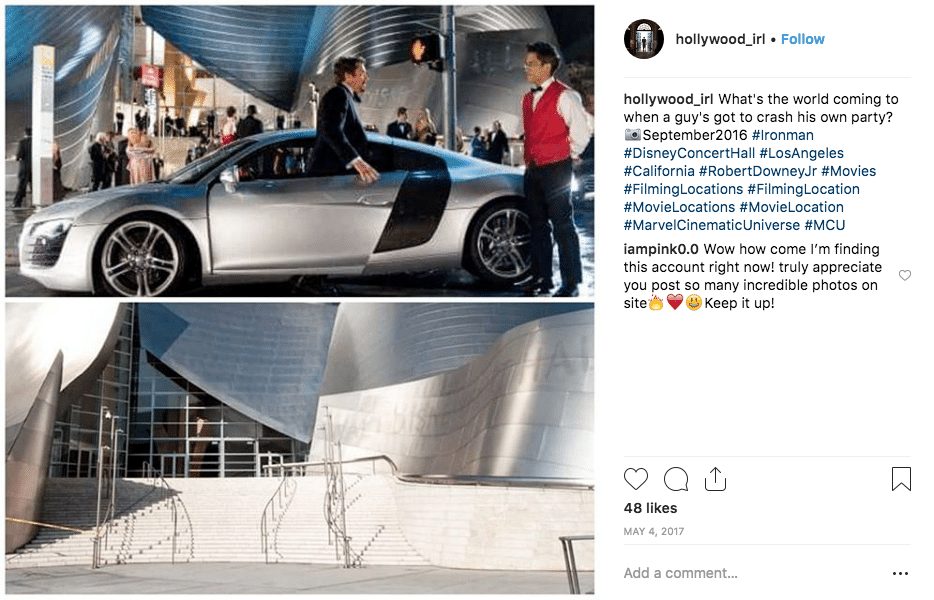The height and width of the screenshot is (600, 934).
Task: Open the #Ironman hashtag
Action: click(x=782, y=135)
